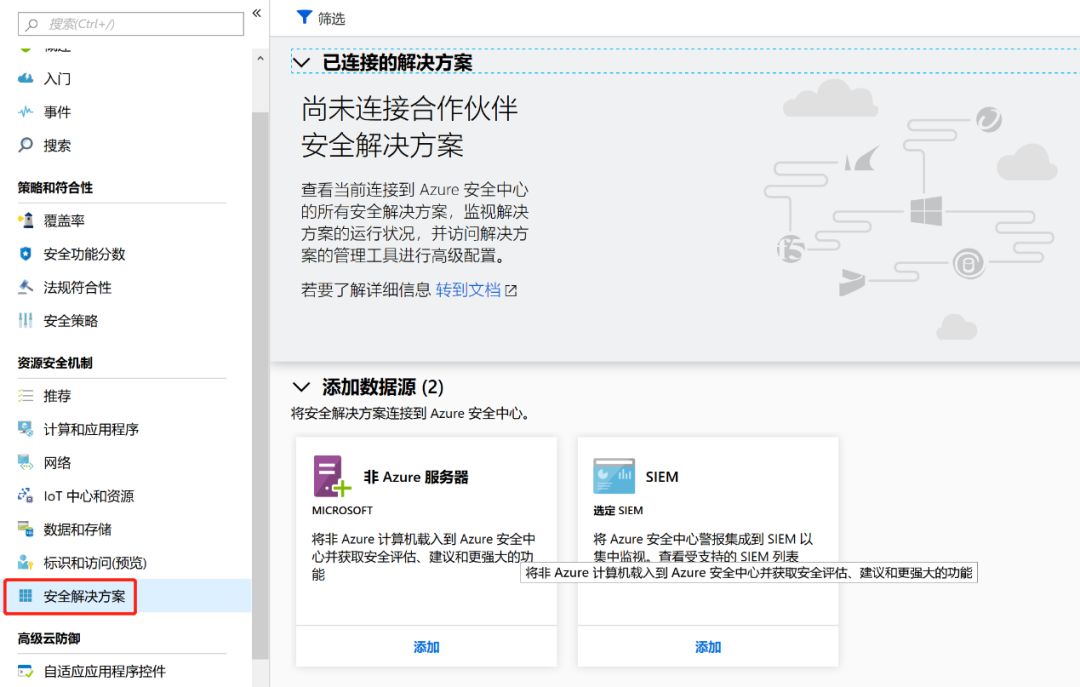Click 添加 under the SIEM card
The image size is (1080, 687).
tap(708, 647)
